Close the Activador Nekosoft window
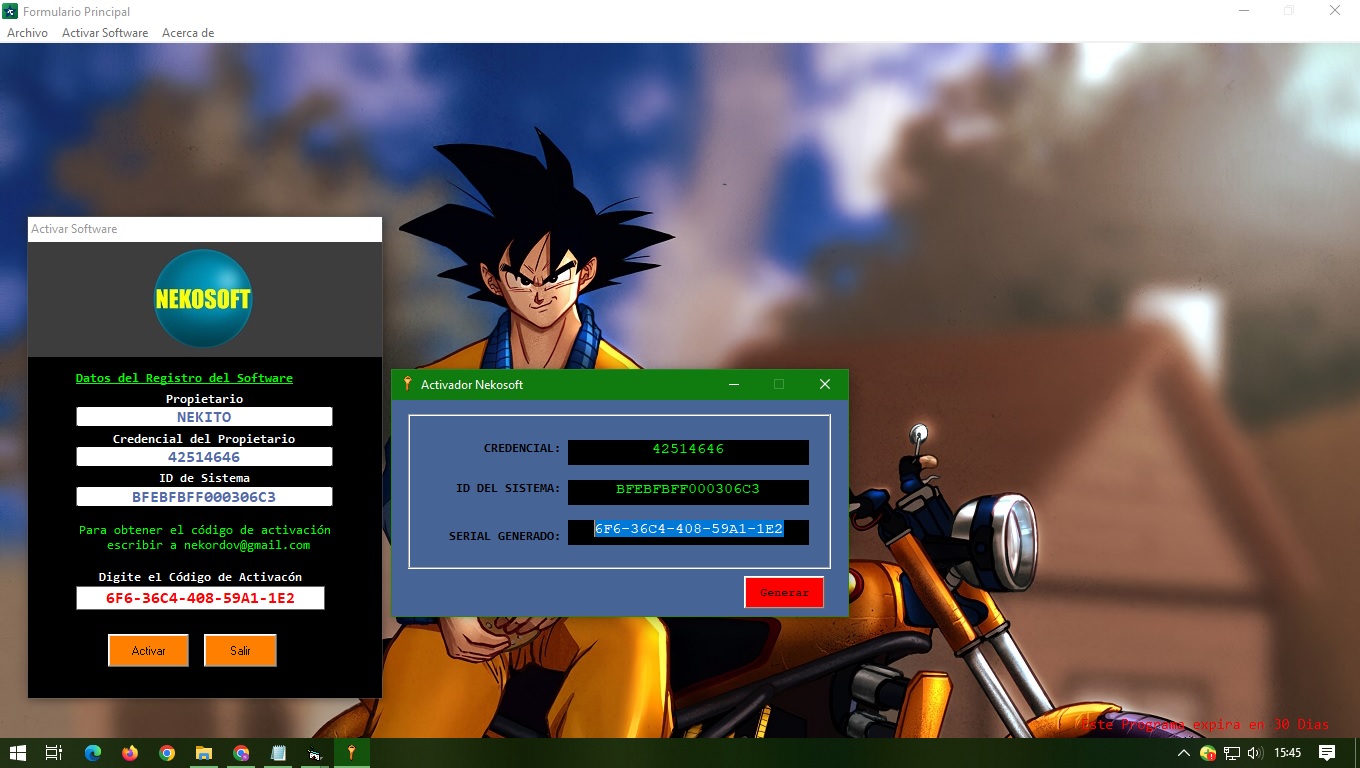This screenshot has width=1360, height=768. pos(825,384)
